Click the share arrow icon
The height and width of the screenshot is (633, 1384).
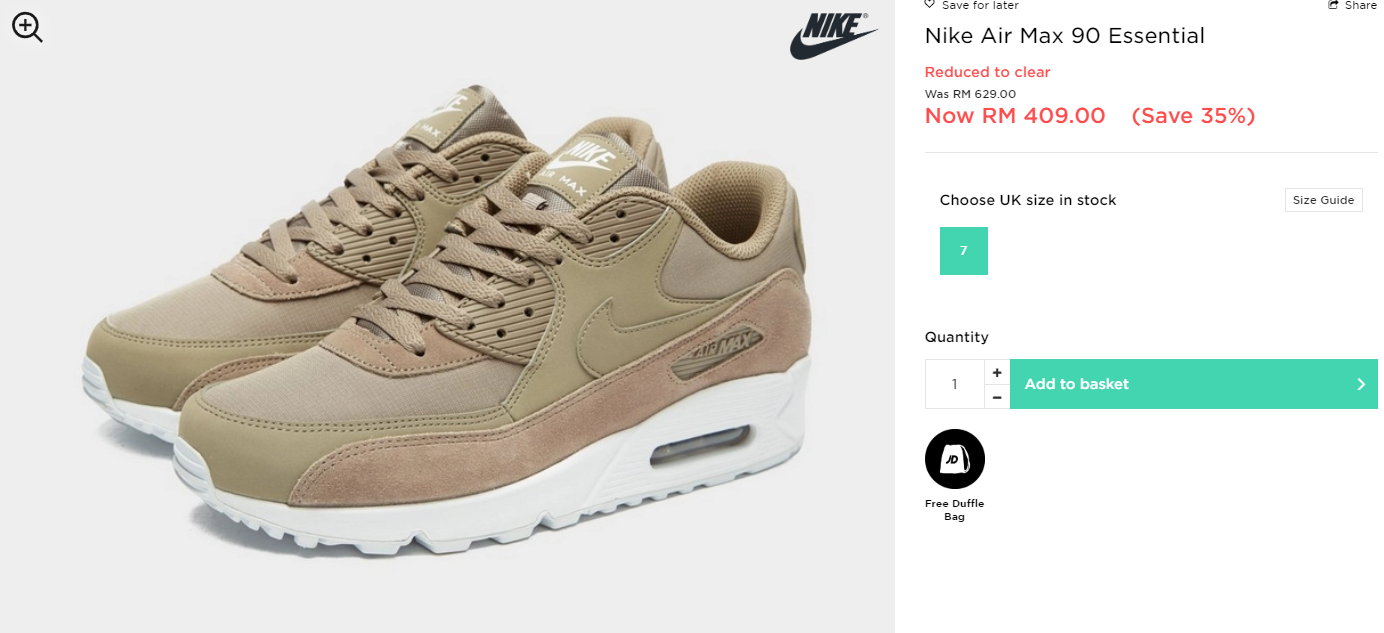pyautogui.click(x=1333, y=5)
